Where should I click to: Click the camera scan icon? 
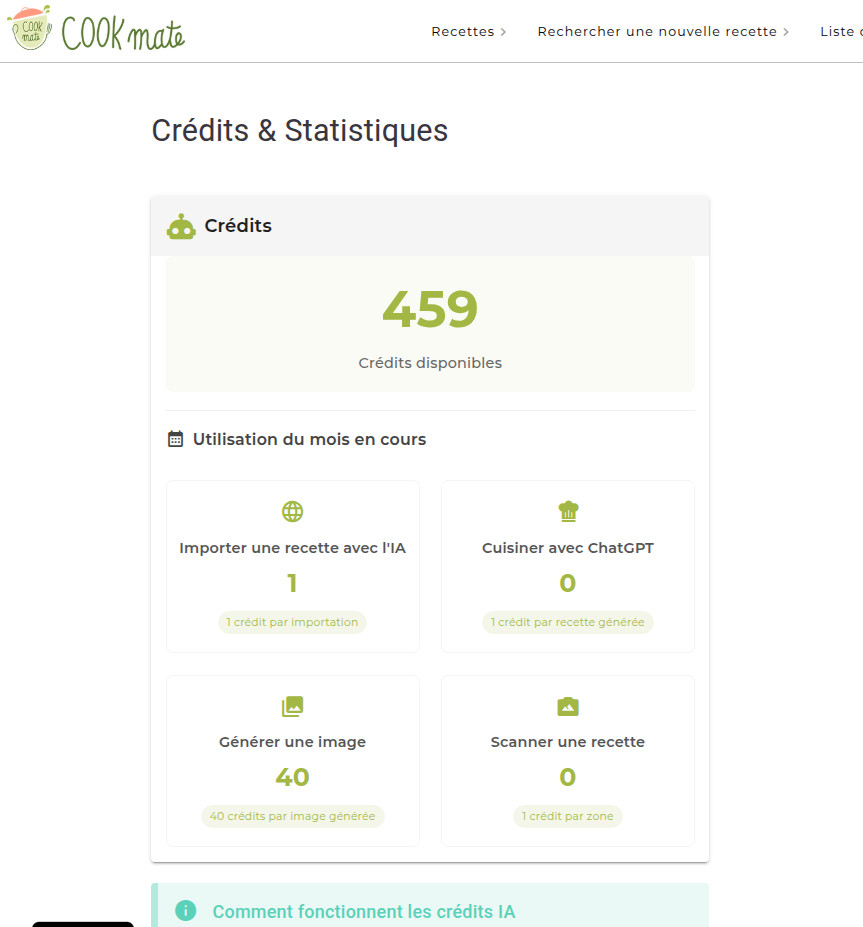click(x=568, y=707)
